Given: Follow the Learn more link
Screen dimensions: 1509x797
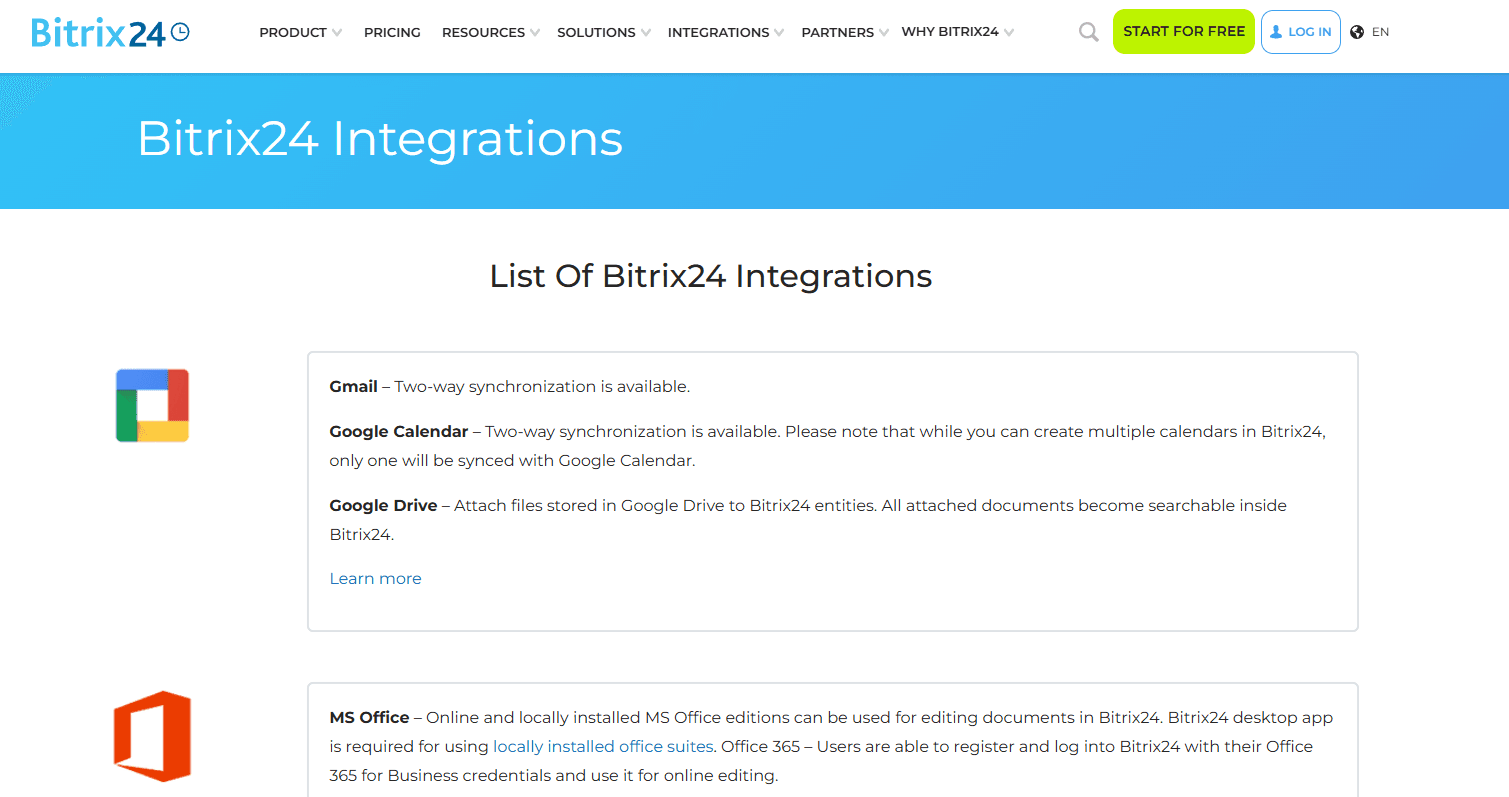Looking at the screenshot, I should tap(375, 578).
